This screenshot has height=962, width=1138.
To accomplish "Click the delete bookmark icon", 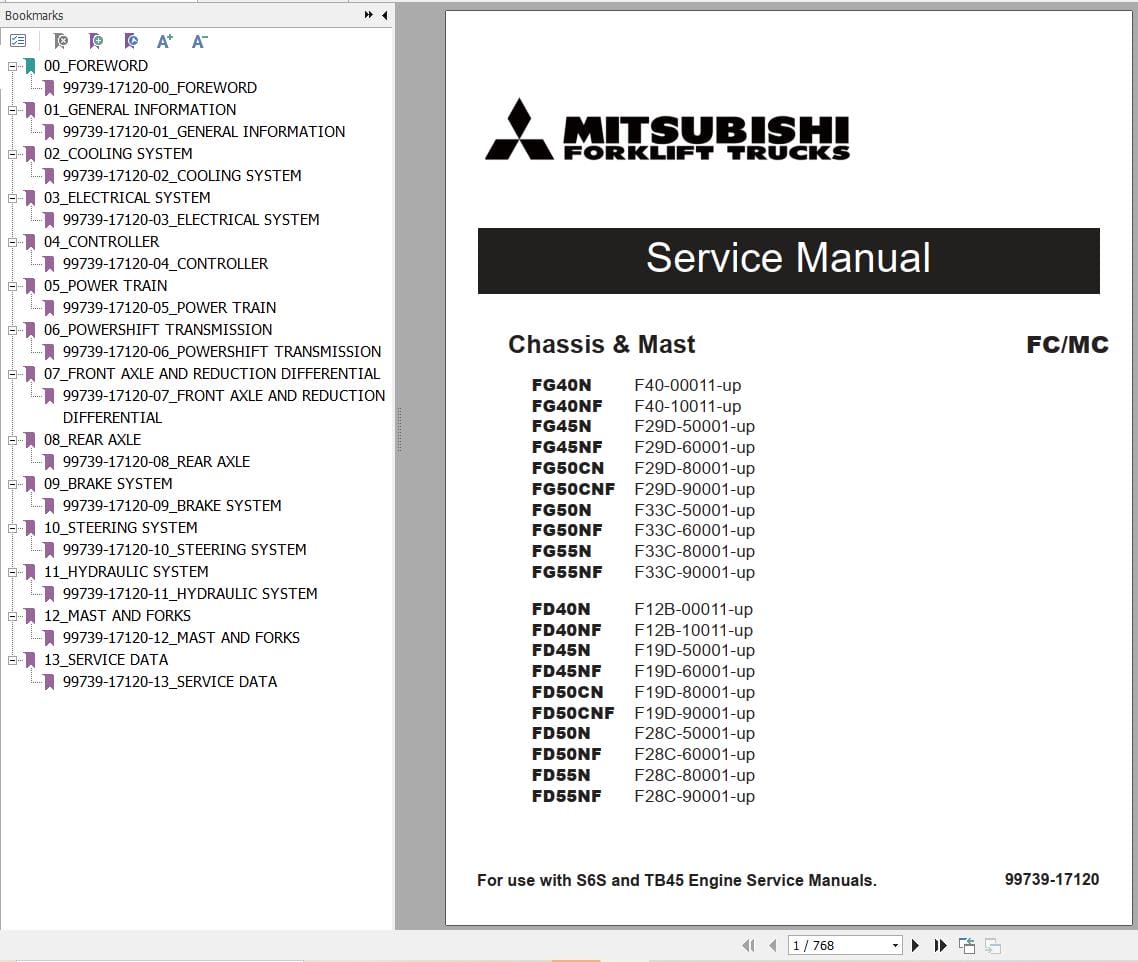I will [x=61, y=41].
